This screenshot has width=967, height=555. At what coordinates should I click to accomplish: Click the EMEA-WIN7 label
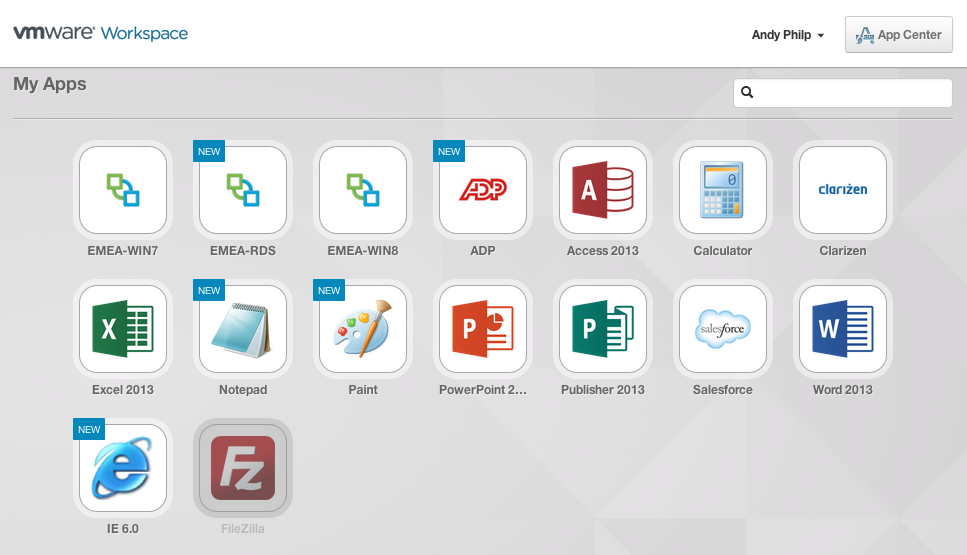123,251
